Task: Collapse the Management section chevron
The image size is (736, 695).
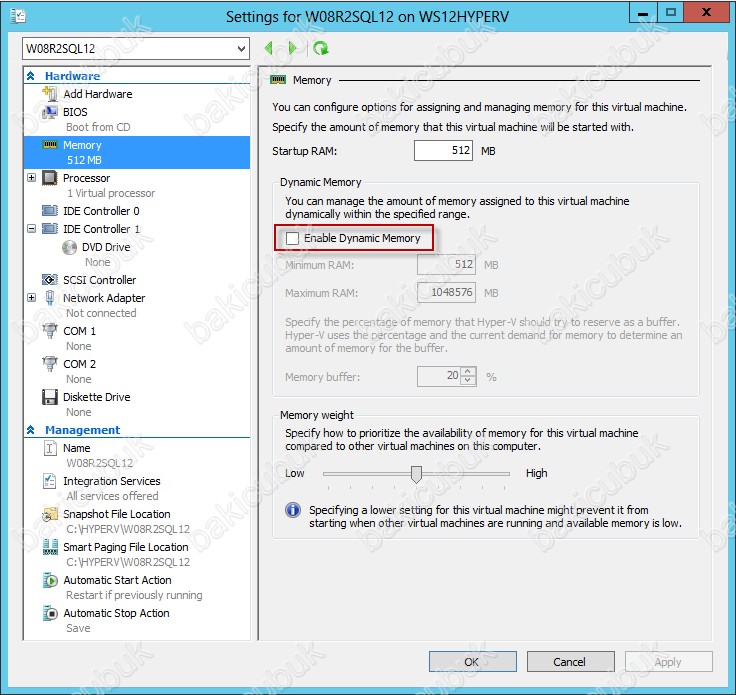Action: coord(31,429)
